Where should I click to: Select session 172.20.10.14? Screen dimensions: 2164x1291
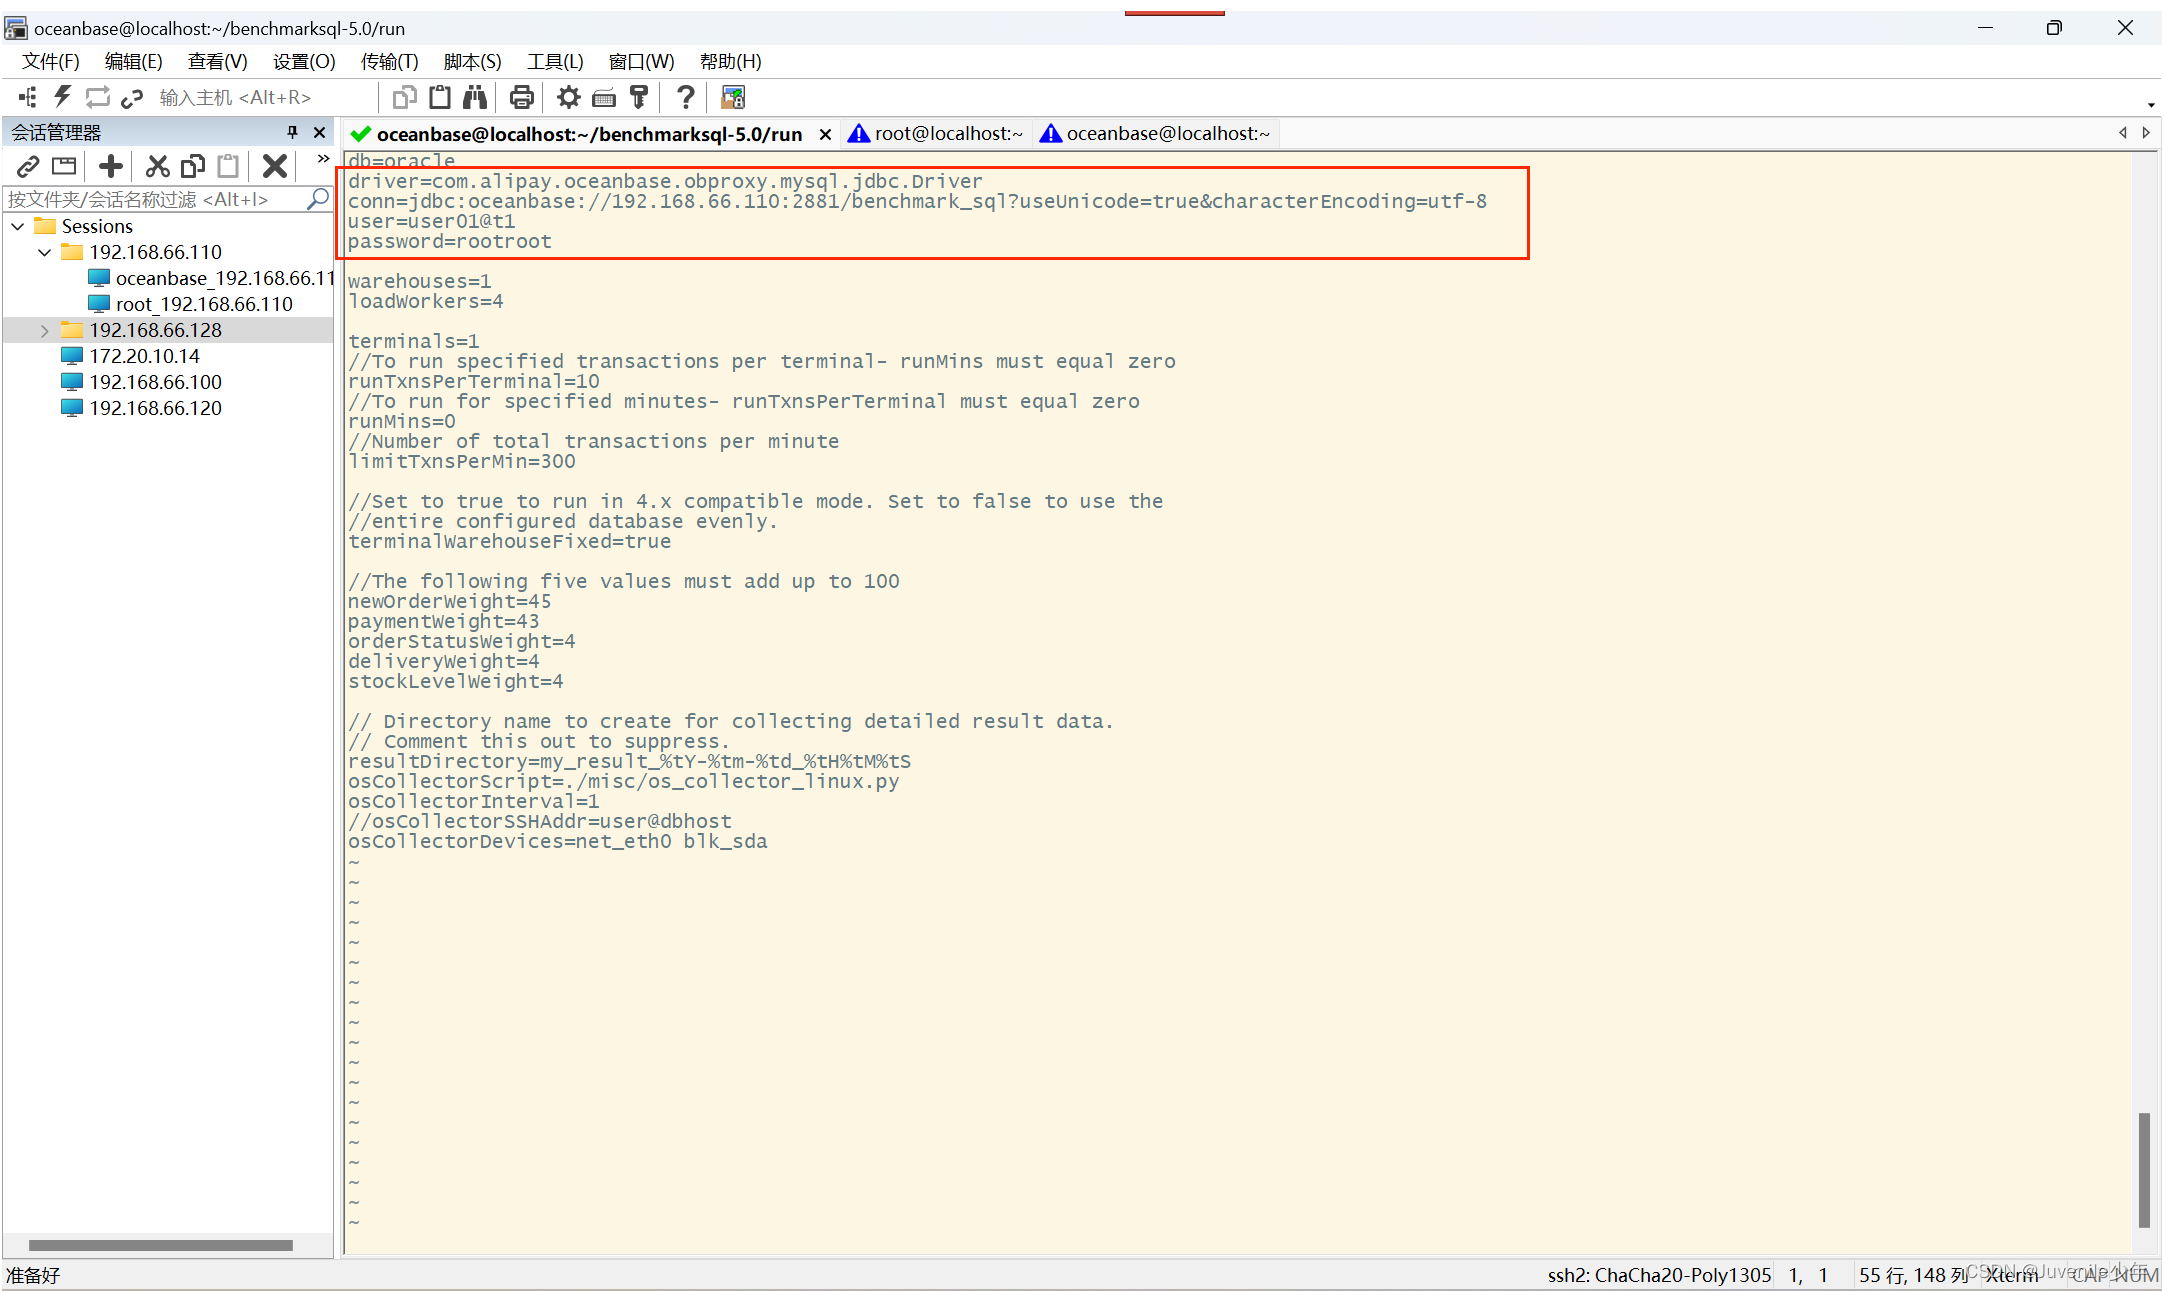[x=130, y=356]
